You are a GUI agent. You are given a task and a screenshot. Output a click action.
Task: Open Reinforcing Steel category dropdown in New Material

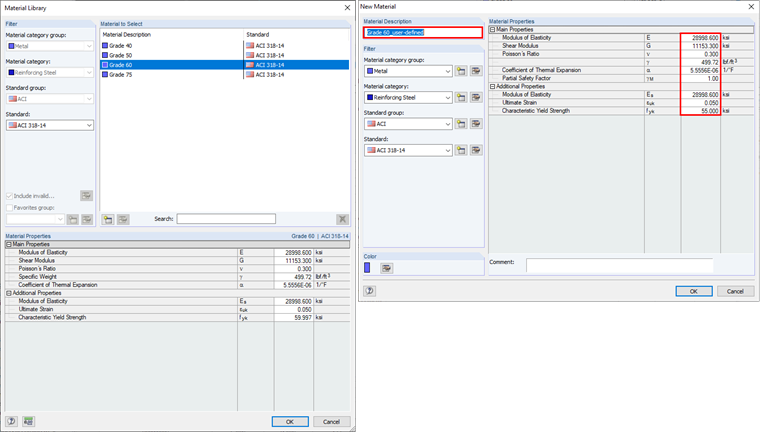(408, 97)
